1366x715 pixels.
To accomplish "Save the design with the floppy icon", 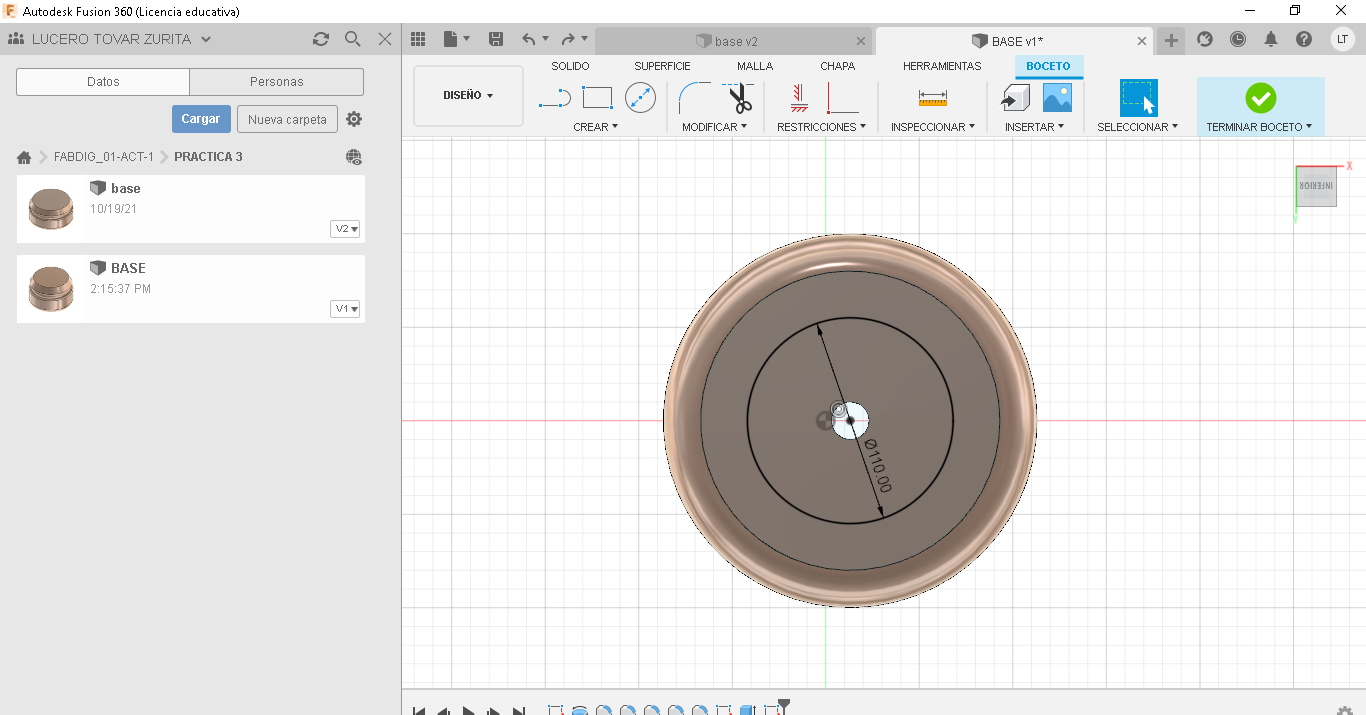I will point(496,39).
